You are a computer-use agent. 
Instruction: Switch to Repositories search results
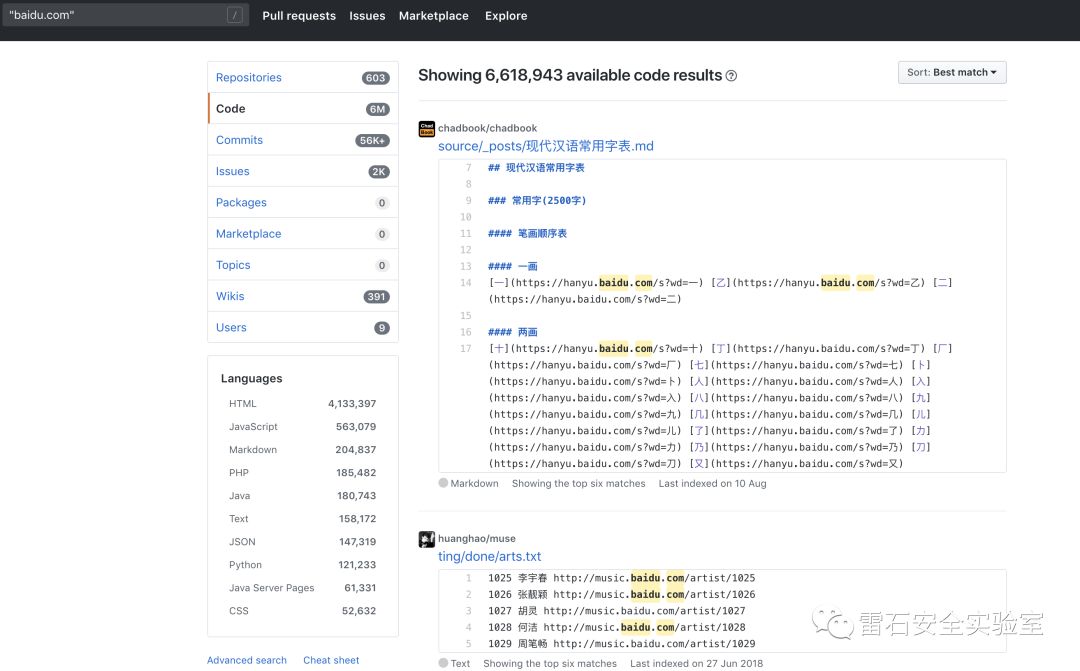[x=249, y=78]
